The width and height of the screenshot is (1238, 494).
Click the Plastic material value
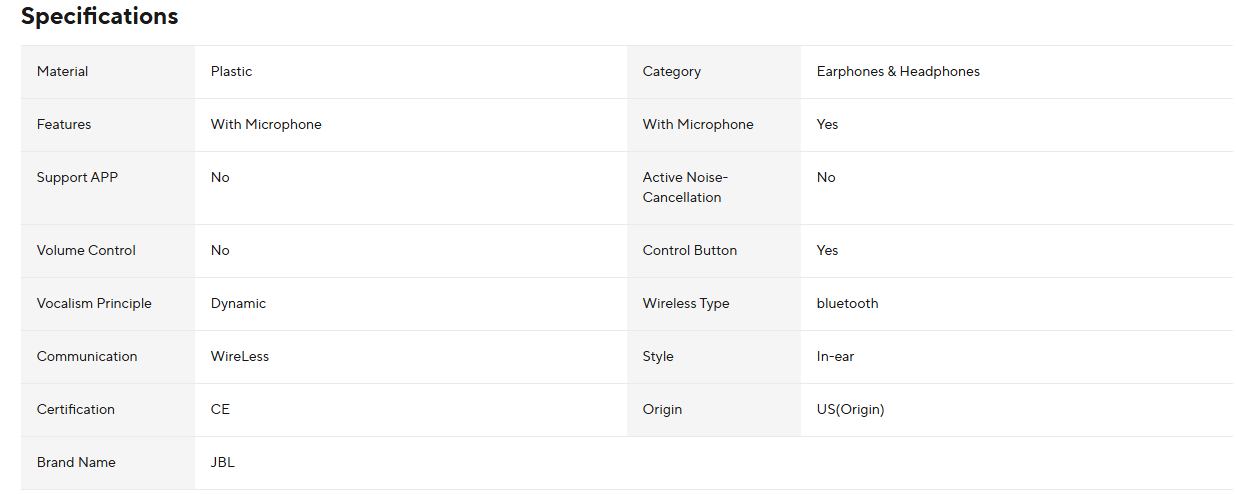pos(231,72)
